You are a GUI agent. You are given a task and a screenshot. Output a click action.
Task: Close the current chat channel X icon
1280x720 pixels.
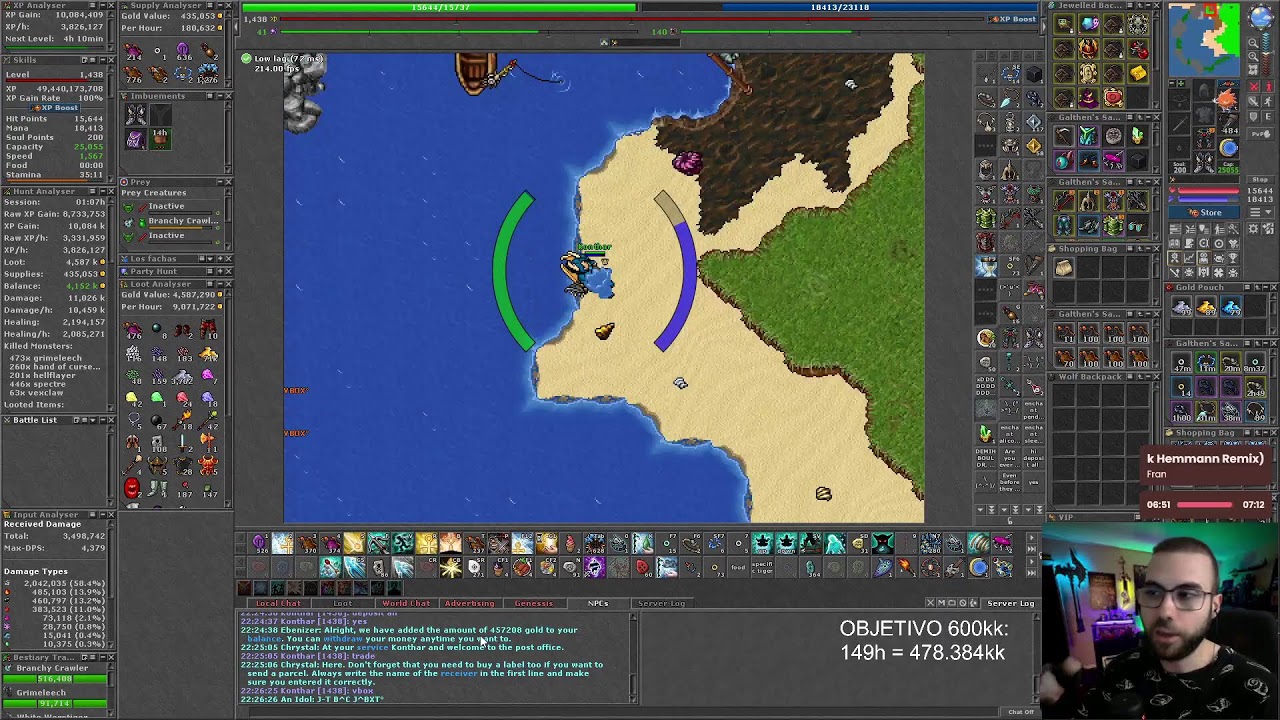[x=930, y=603]
